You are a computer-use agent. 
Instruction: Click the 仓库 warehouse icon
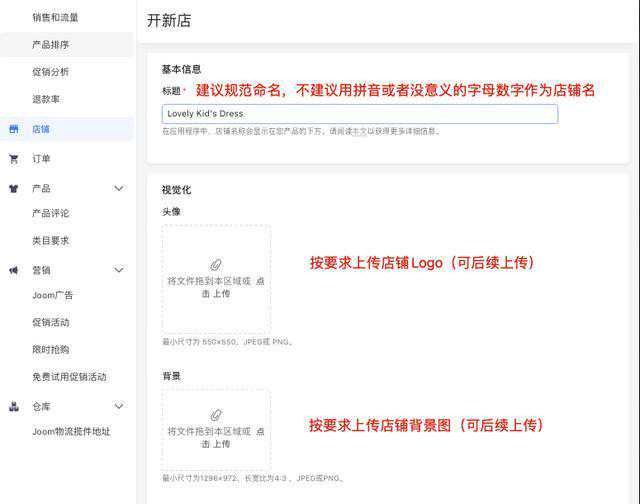point(14,406)
